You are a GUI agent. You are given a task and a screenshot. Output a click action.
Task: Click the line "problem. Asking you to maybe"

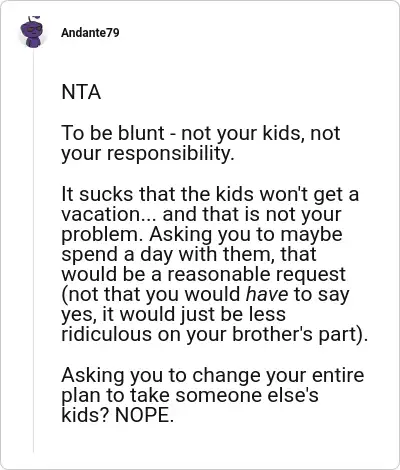(202, 235)
